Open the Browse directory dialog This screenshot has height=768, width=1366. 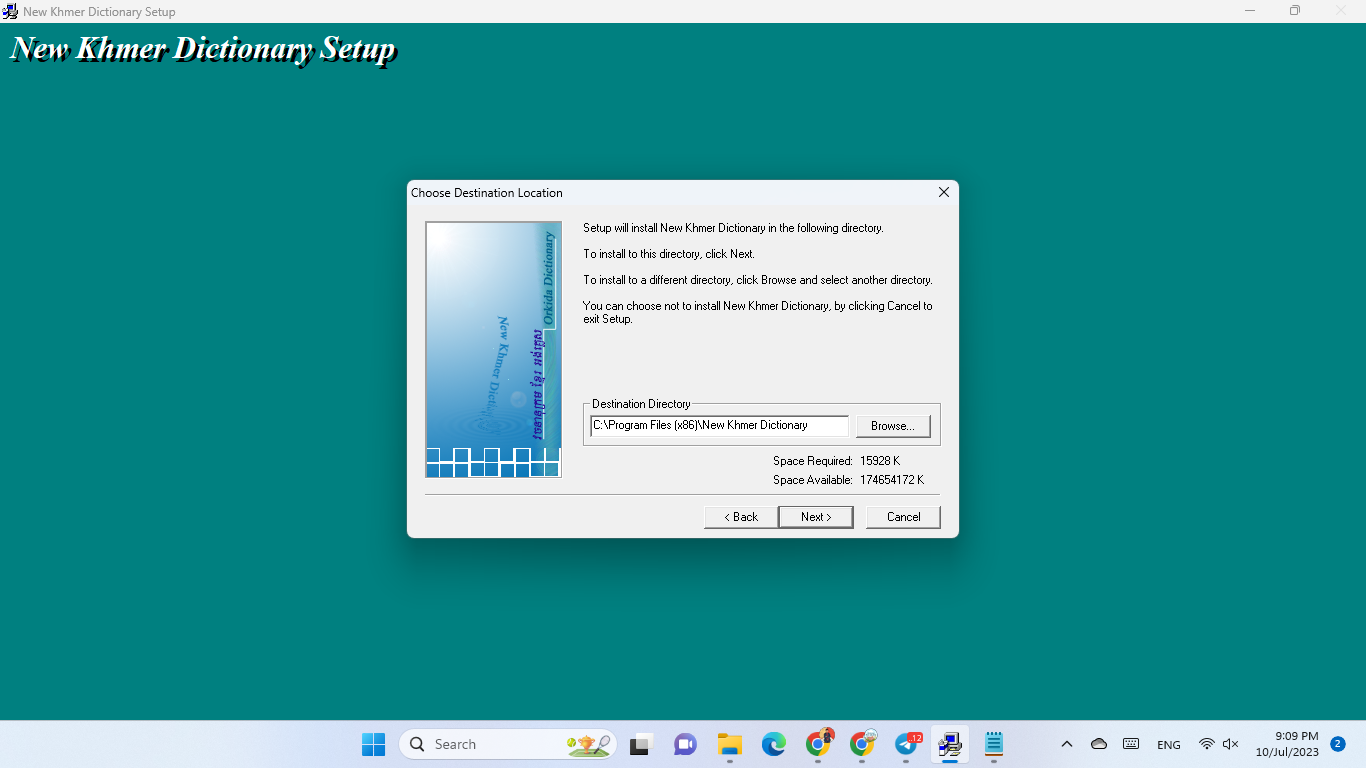893,426
